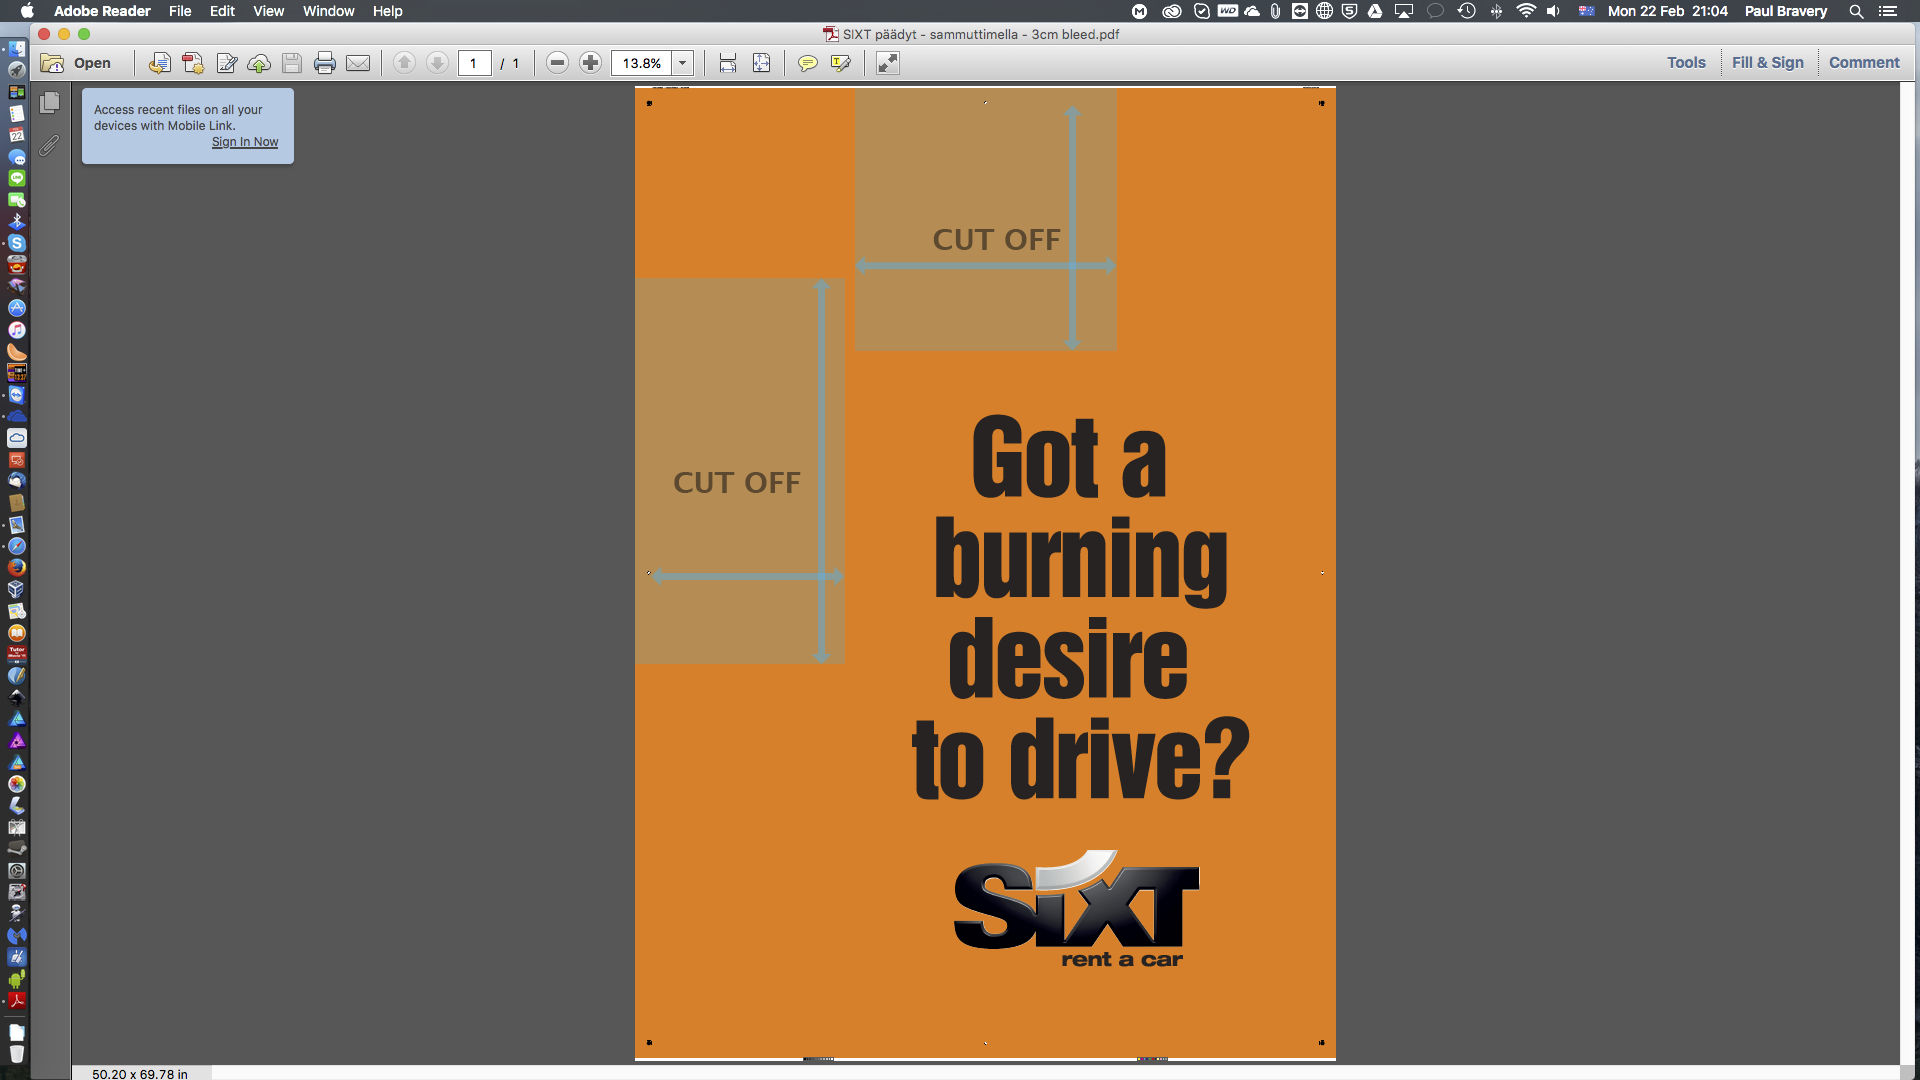Click the Adobe Reader icon in dock
Viewport: 1920px width, 1080px height.
tap(17, 1000)
